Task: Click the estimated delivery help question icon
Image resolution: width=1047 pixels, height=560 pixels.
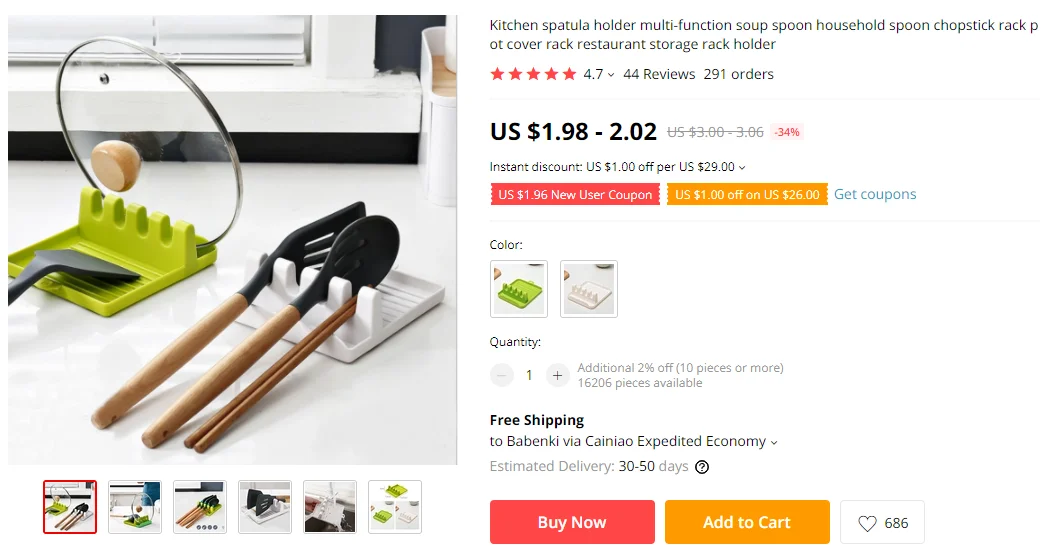Action: pyautogui.click(x=702, y=467)
